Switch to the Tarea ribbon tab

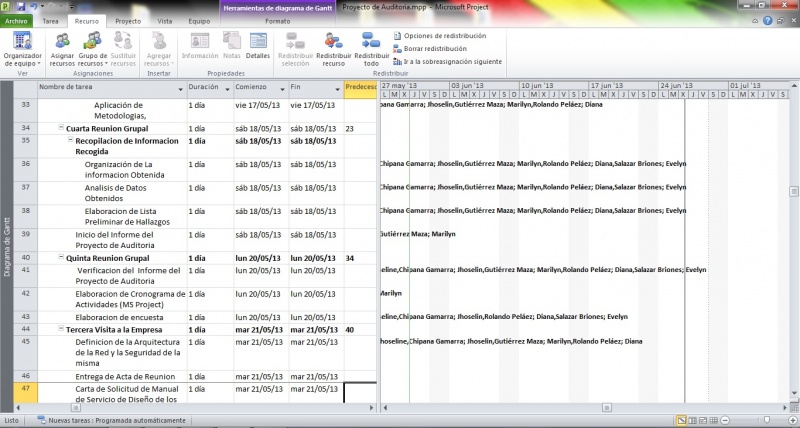pos(50,20)
